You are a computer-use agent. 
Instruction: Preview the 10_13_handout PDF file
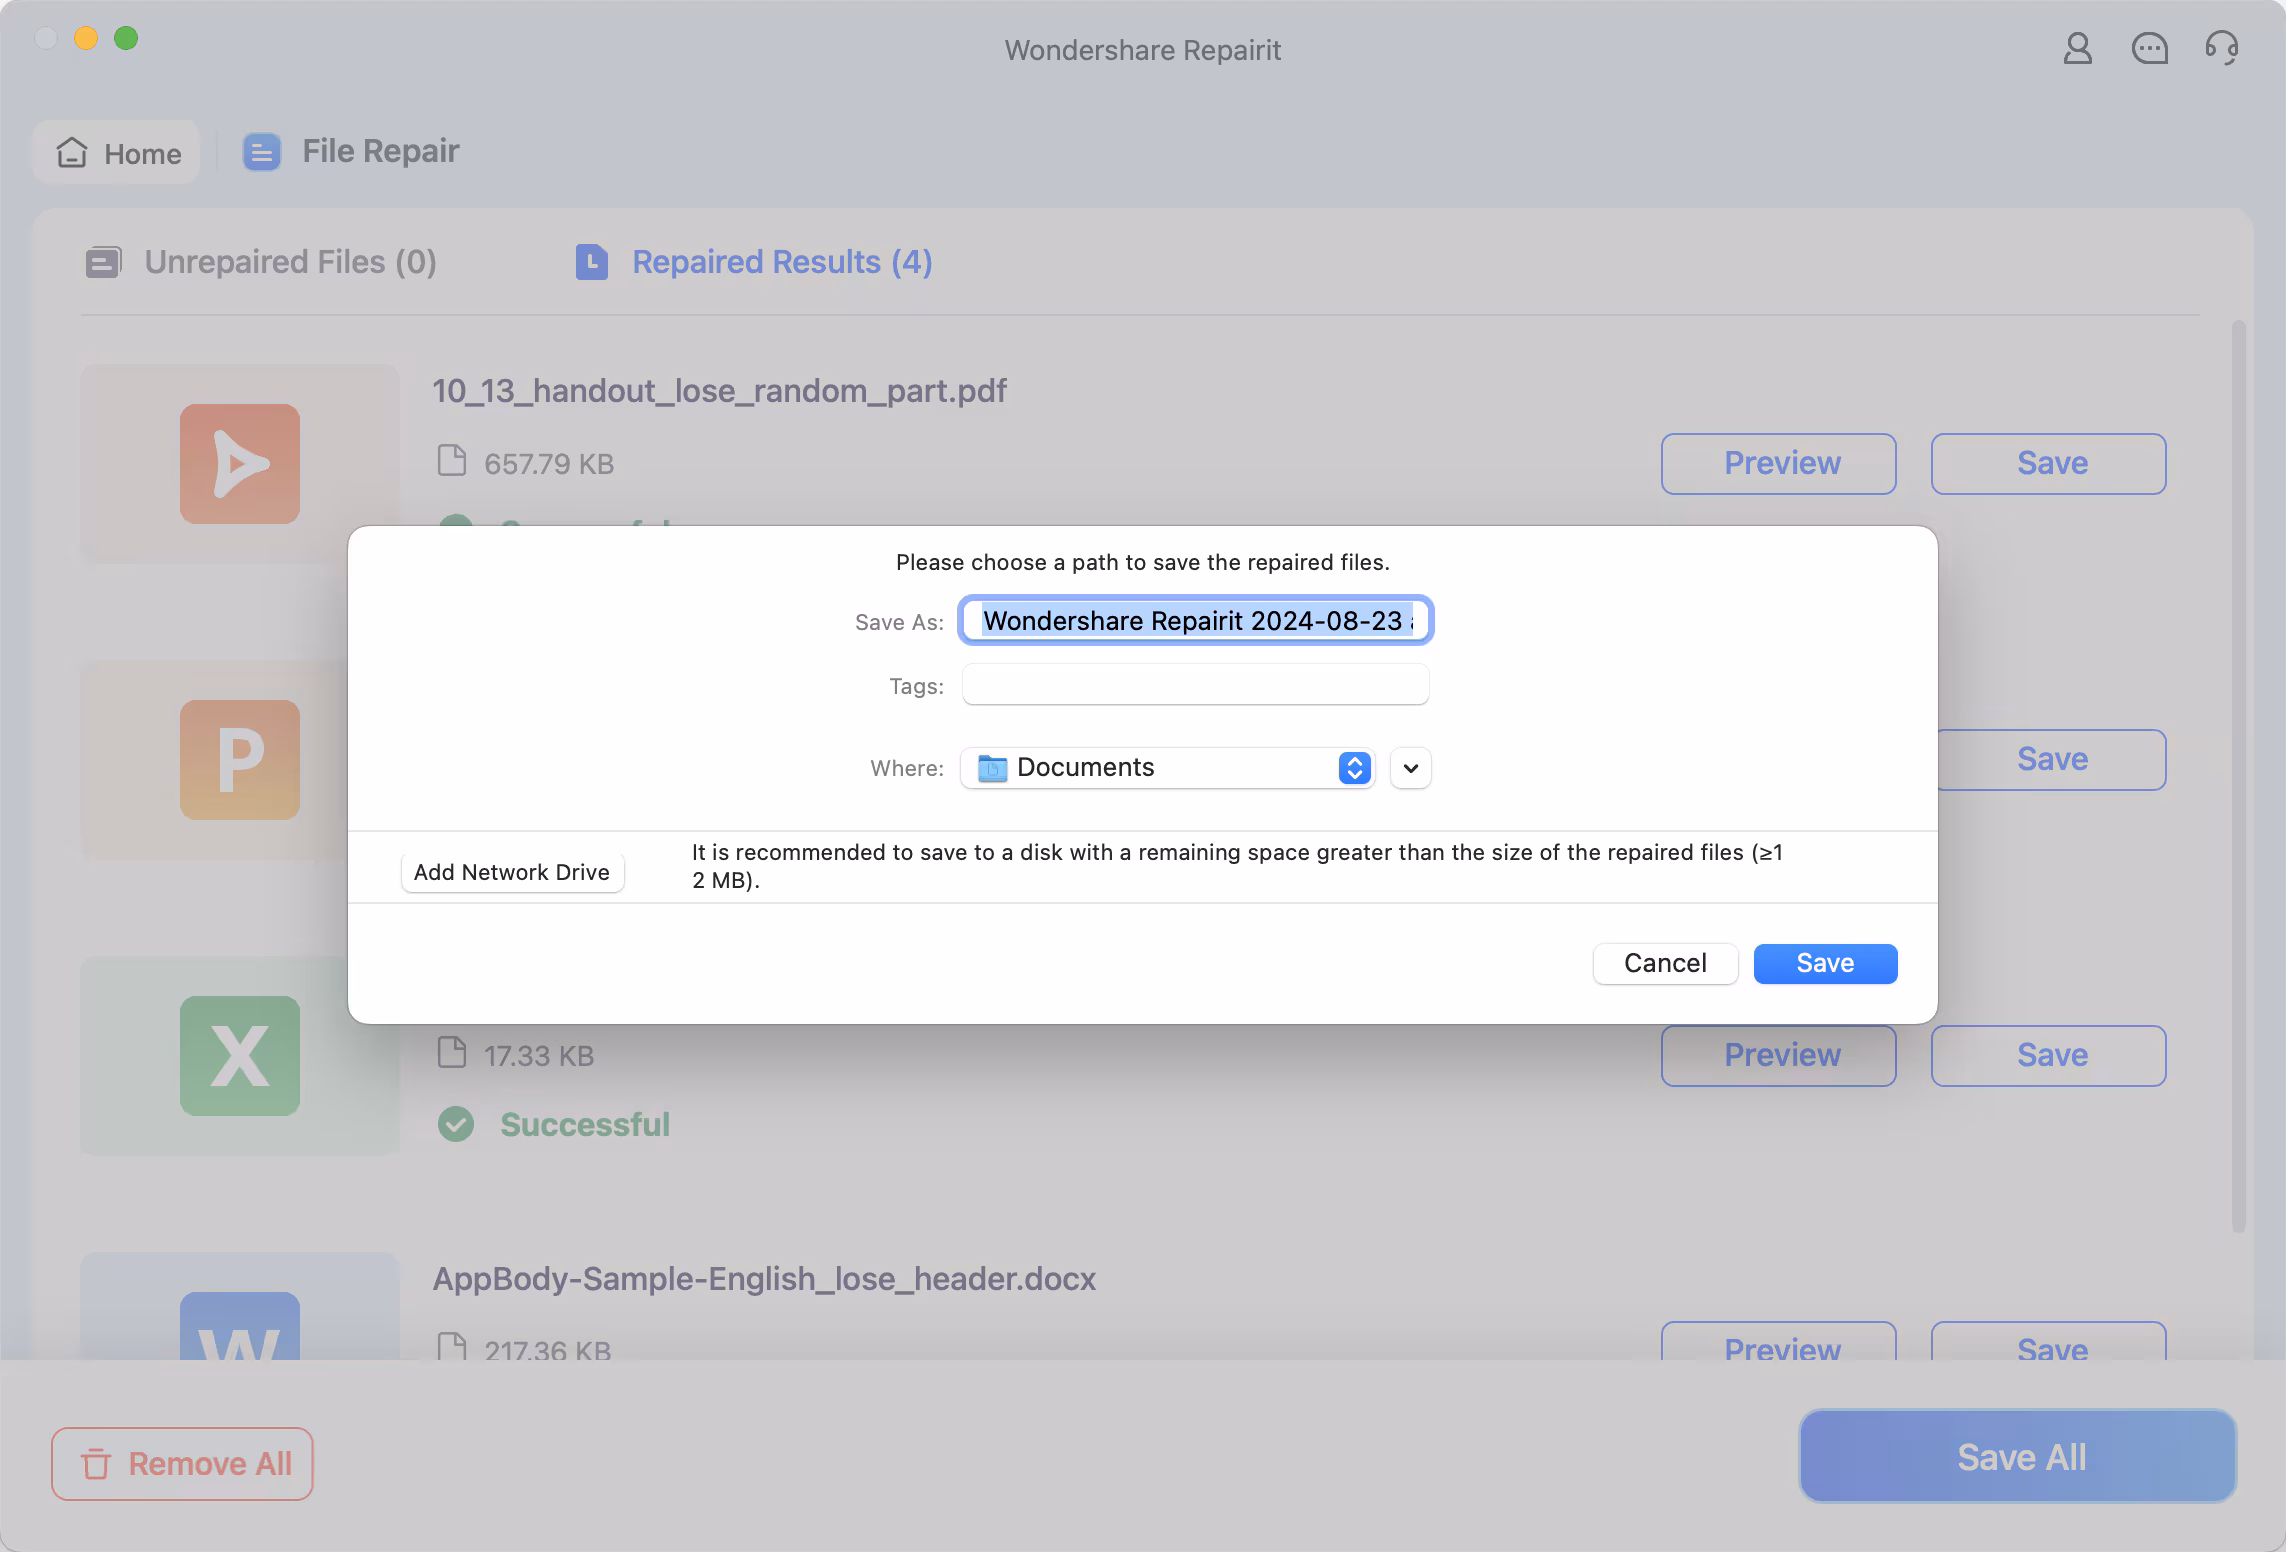coord(1779,463)
